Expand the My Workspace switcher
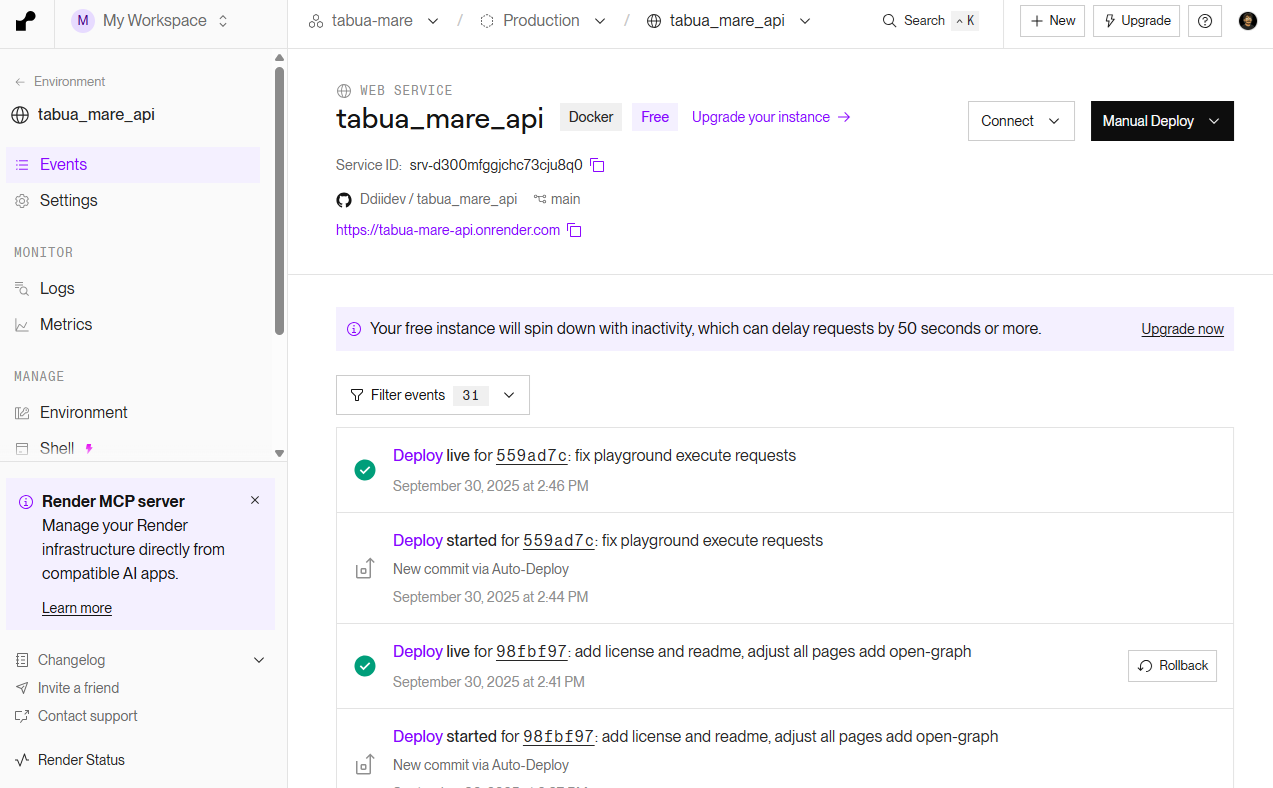The width and height of the screenshot is (1273, 788). (152, 21)
